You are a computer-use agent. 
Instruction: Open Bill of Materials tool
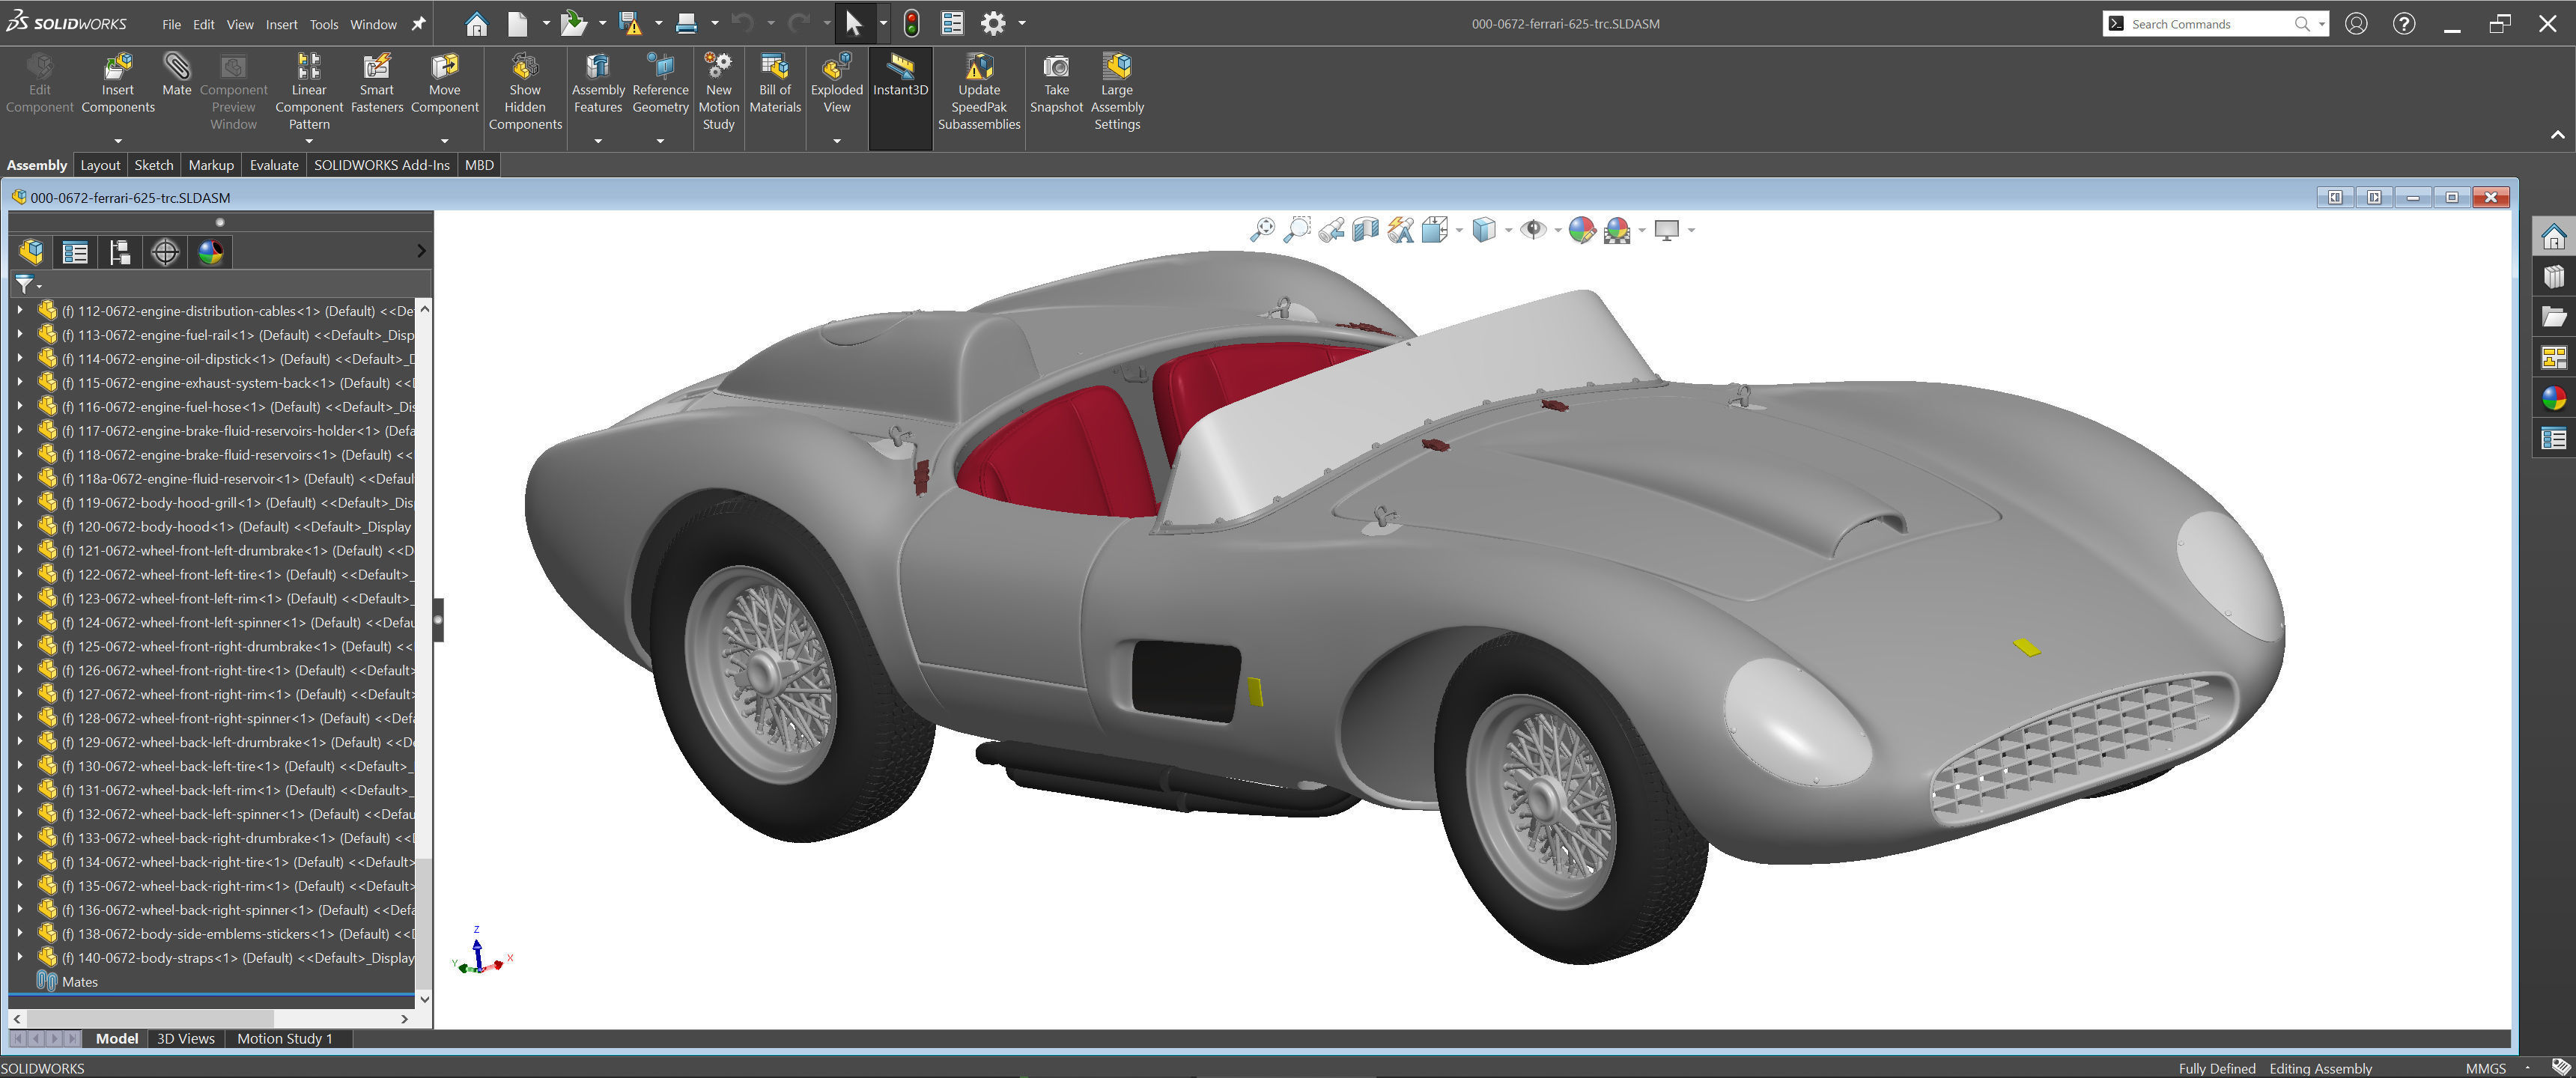775,84
